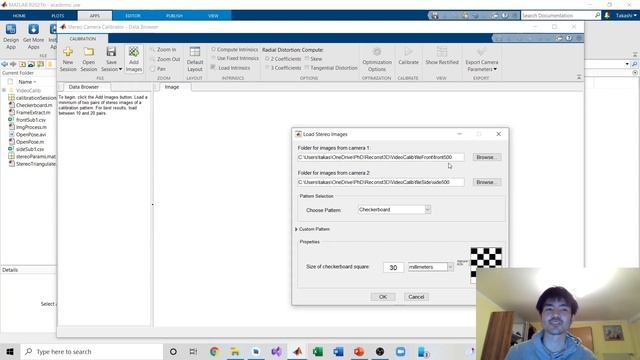Click the camera 2 folder path field

381,182
